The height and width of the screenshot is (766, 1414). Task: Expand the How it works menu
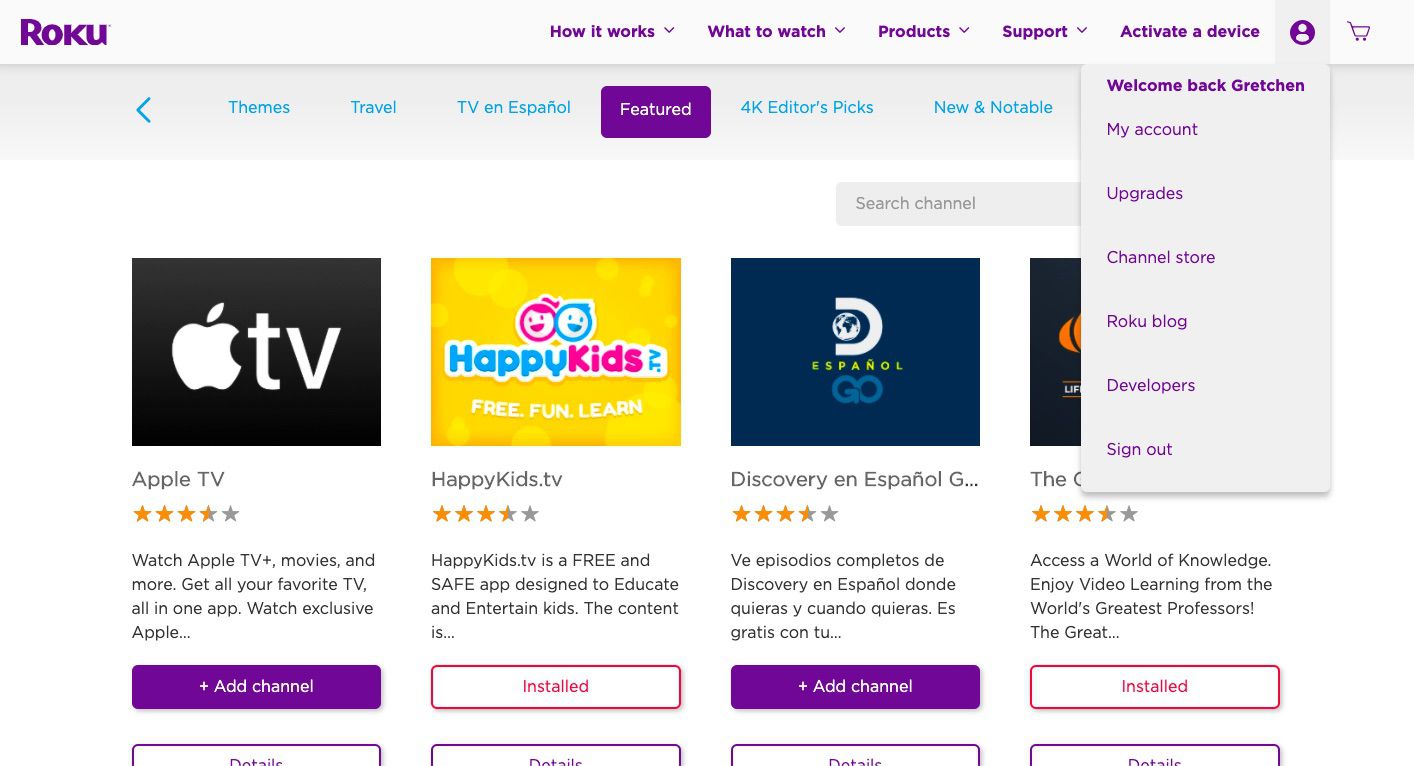coord(612,31)
